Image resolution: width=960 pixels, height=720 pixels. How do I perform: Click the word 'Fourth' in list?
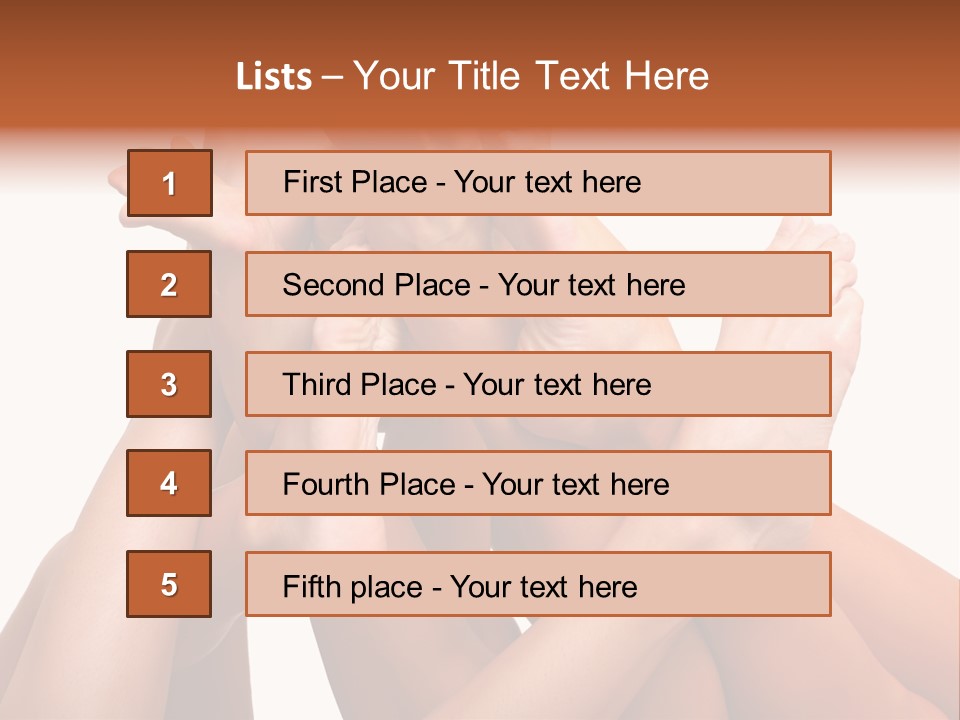321,484
